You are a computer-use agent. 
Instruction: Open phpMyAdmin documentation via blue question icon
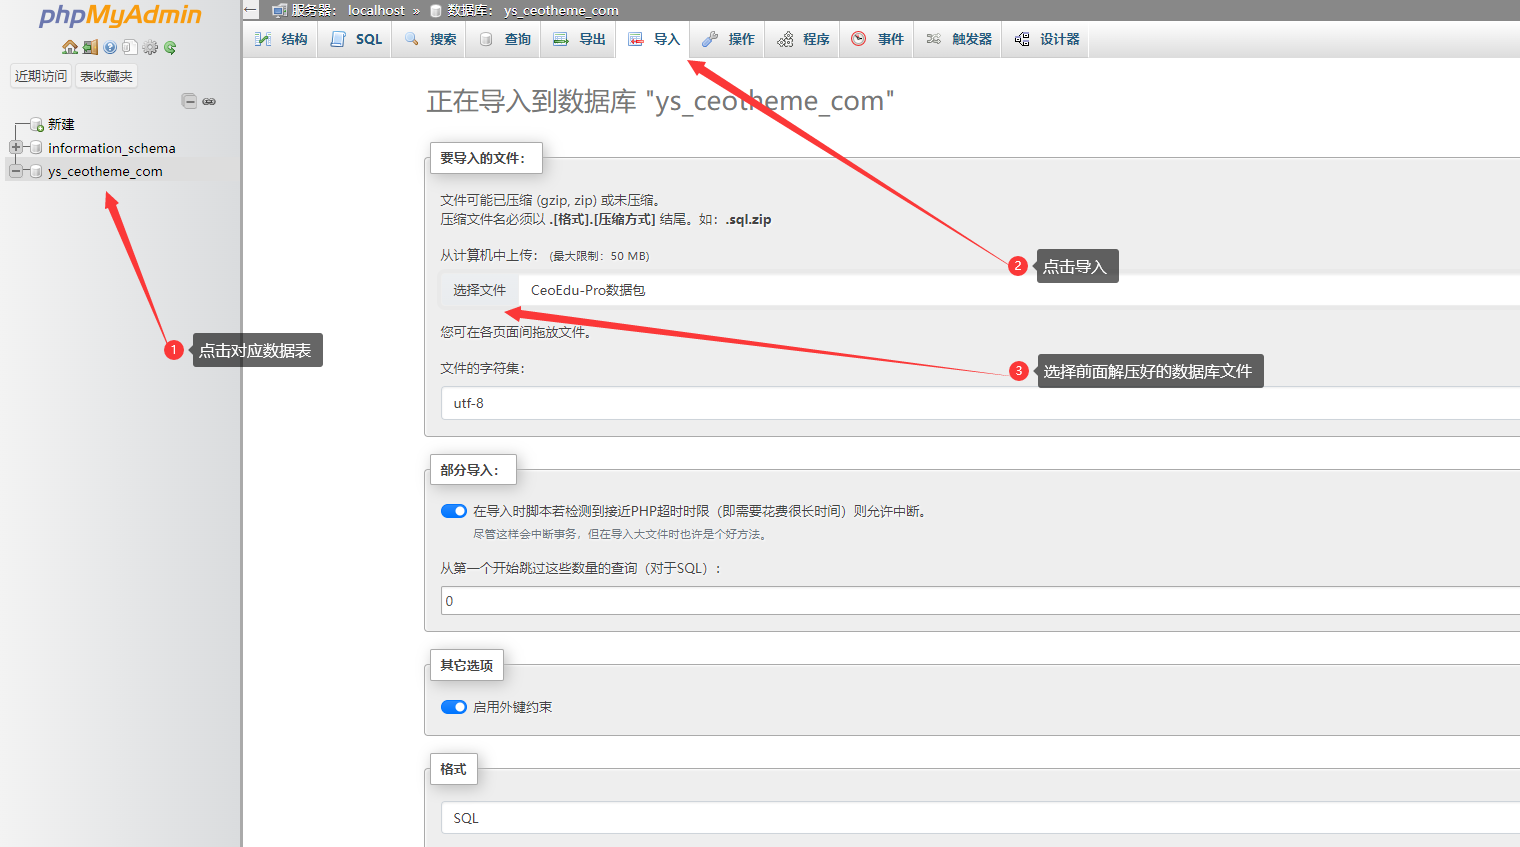coord(110,47)
